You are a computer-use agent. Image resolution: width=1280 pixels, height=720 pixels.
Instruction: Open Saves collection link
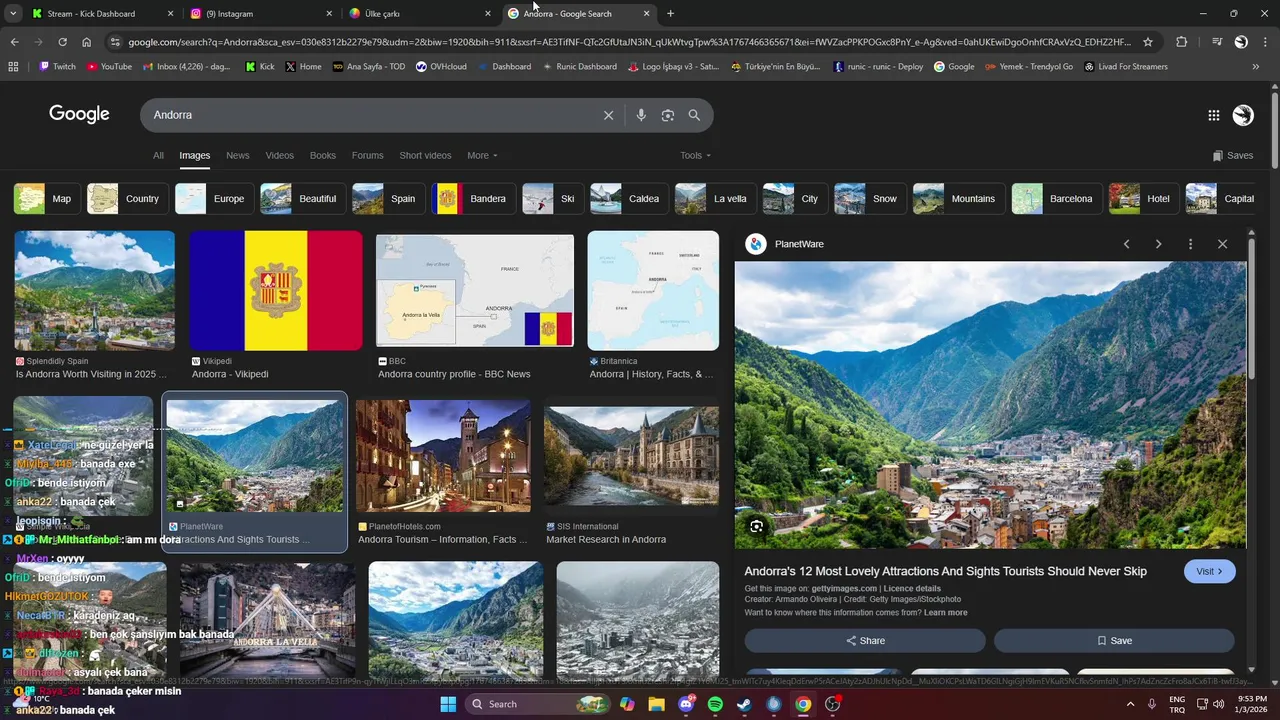1232,155
